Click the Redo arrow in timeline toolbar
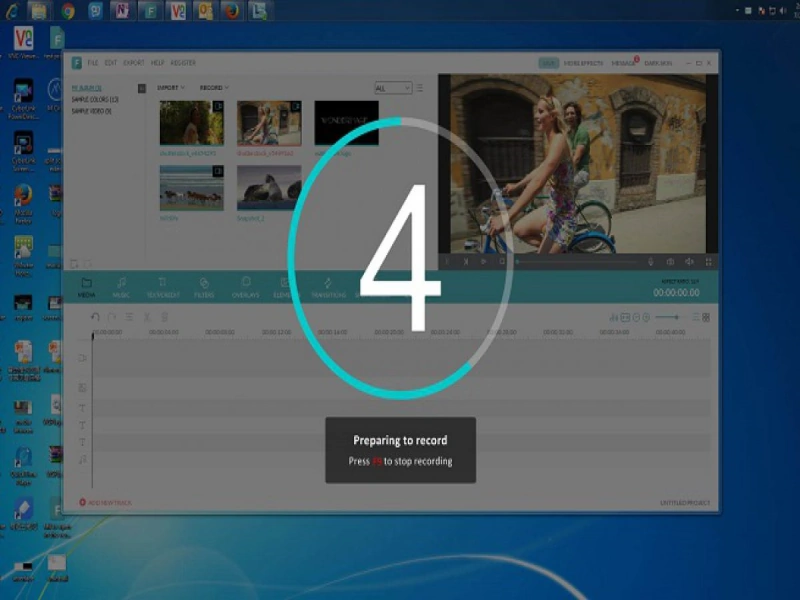This screenshot has height=600, width=800. coord(112,317)
